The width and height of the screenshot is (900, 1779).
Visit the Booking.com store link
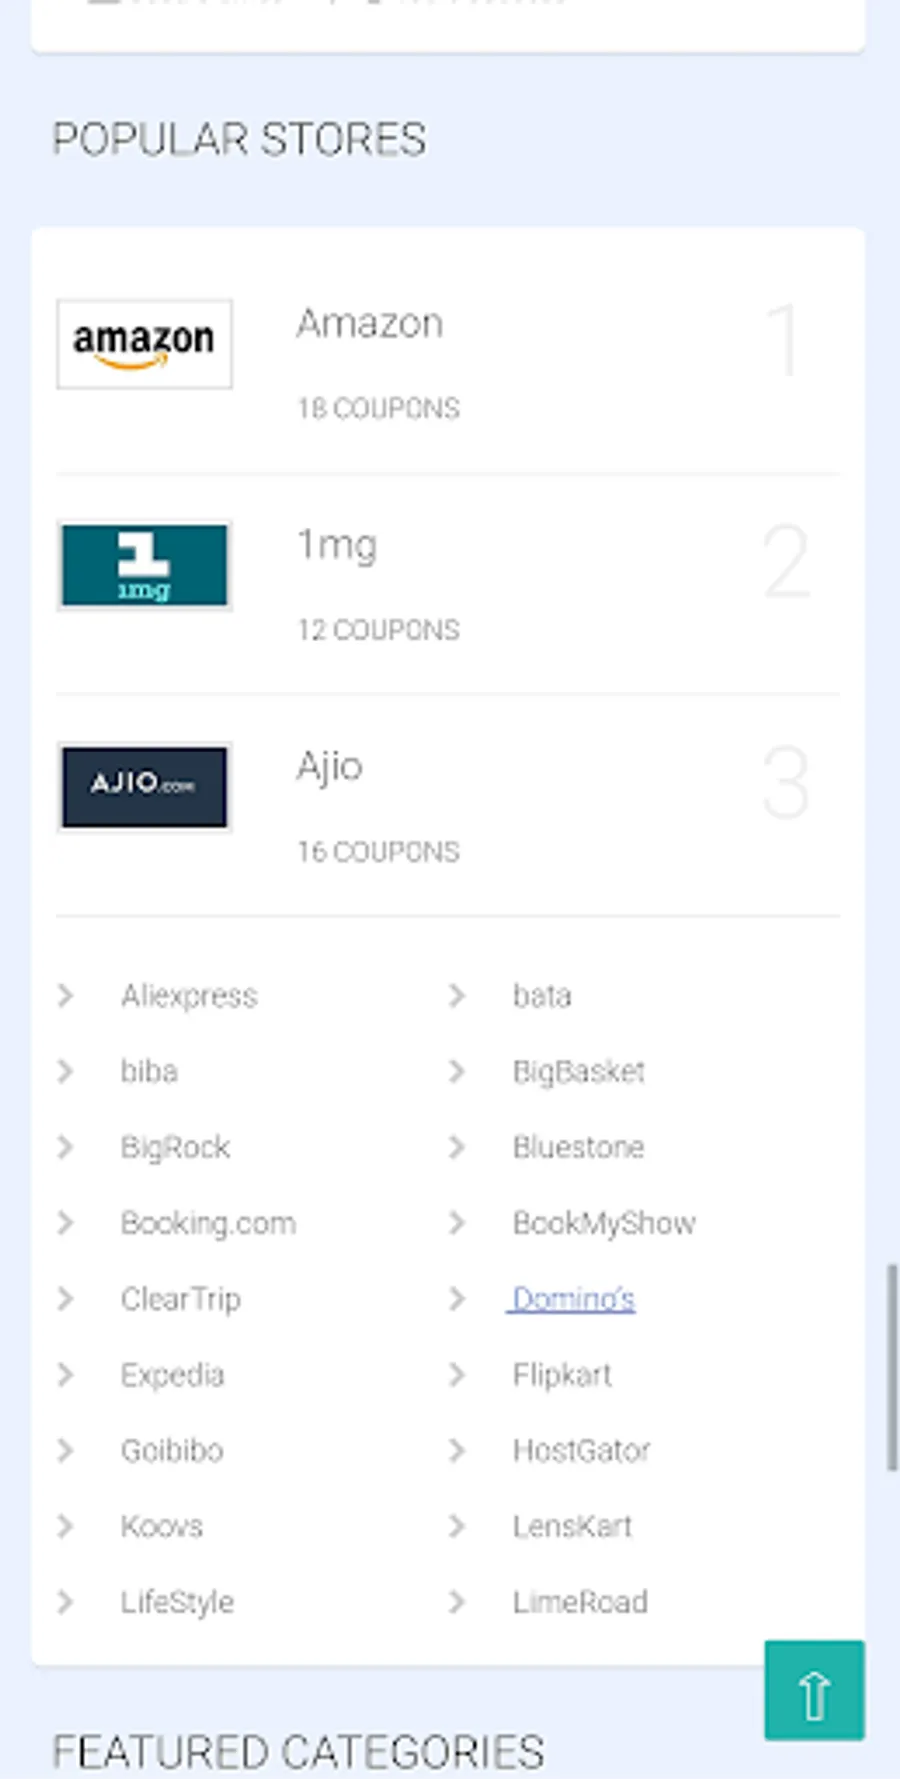tap(208, 1223)
